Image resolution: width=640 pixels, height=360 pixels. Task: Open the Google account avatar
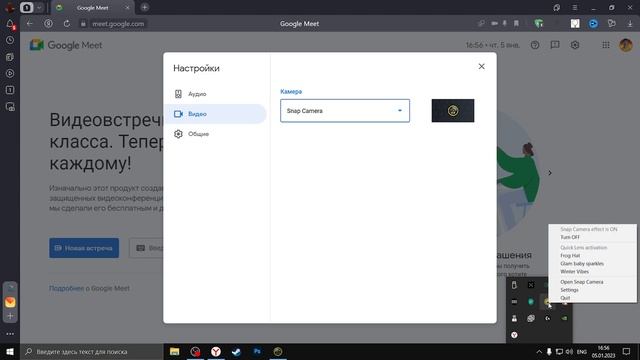click(626, 45)
